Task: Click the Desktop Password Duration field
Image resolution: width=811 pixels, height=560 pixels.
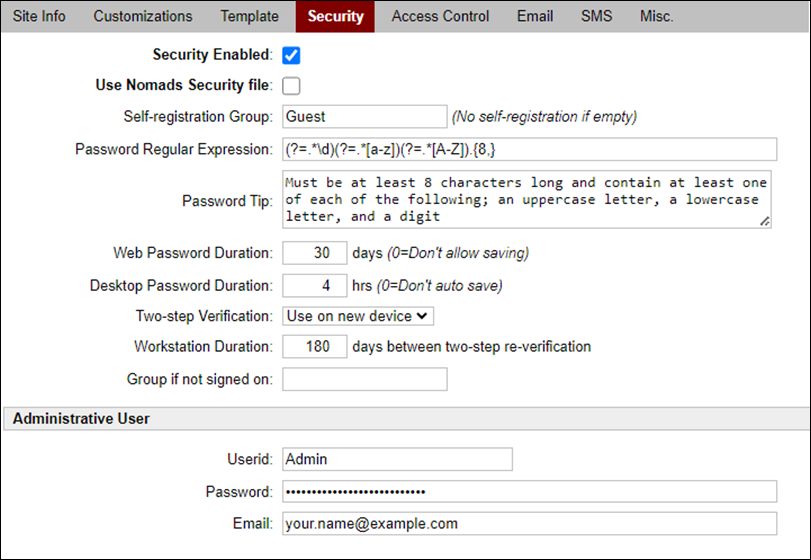Action: 315,285
